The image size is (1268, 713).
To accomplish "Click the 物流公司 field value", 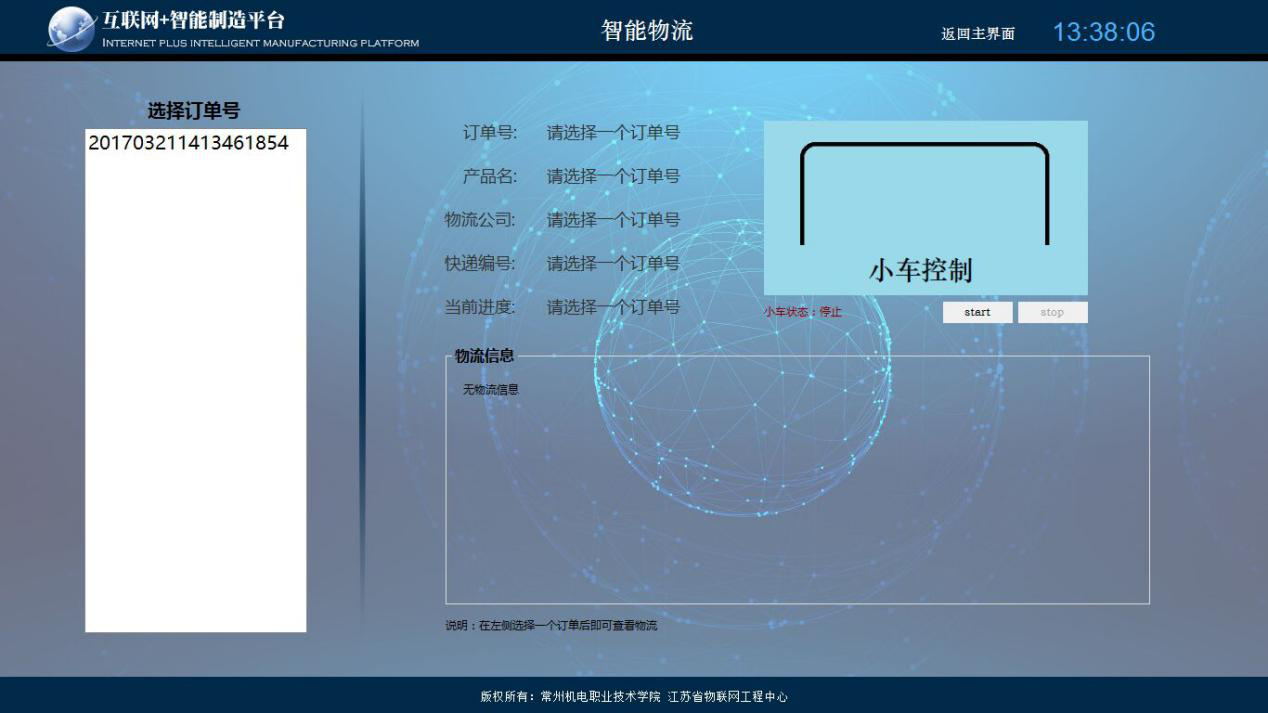I will coord(613,220).
